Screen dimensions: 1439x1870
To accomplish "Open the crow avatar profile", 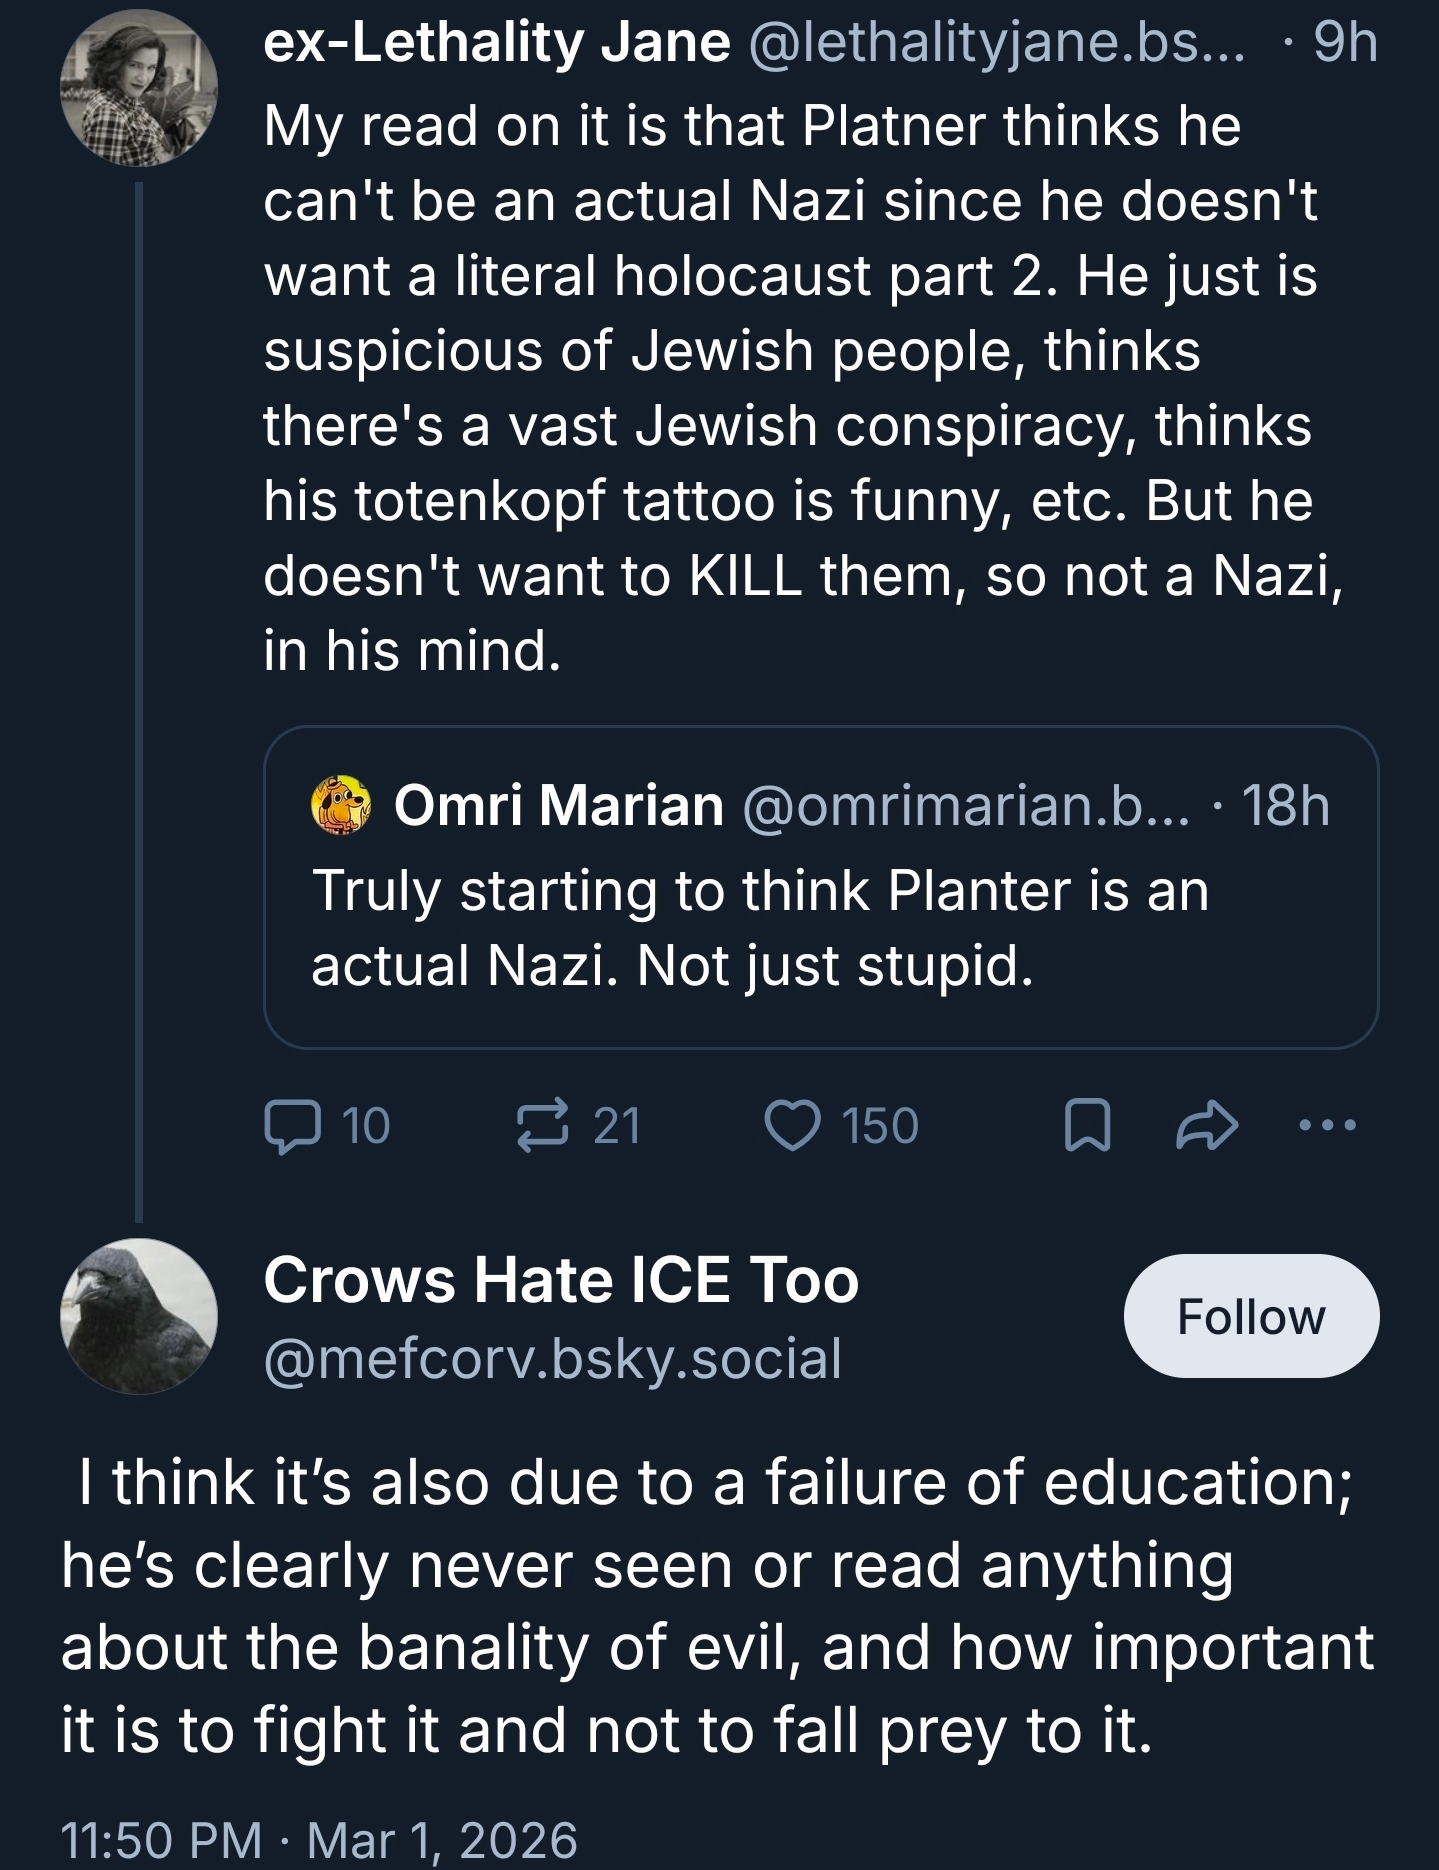I will (x=138, y=1316).
